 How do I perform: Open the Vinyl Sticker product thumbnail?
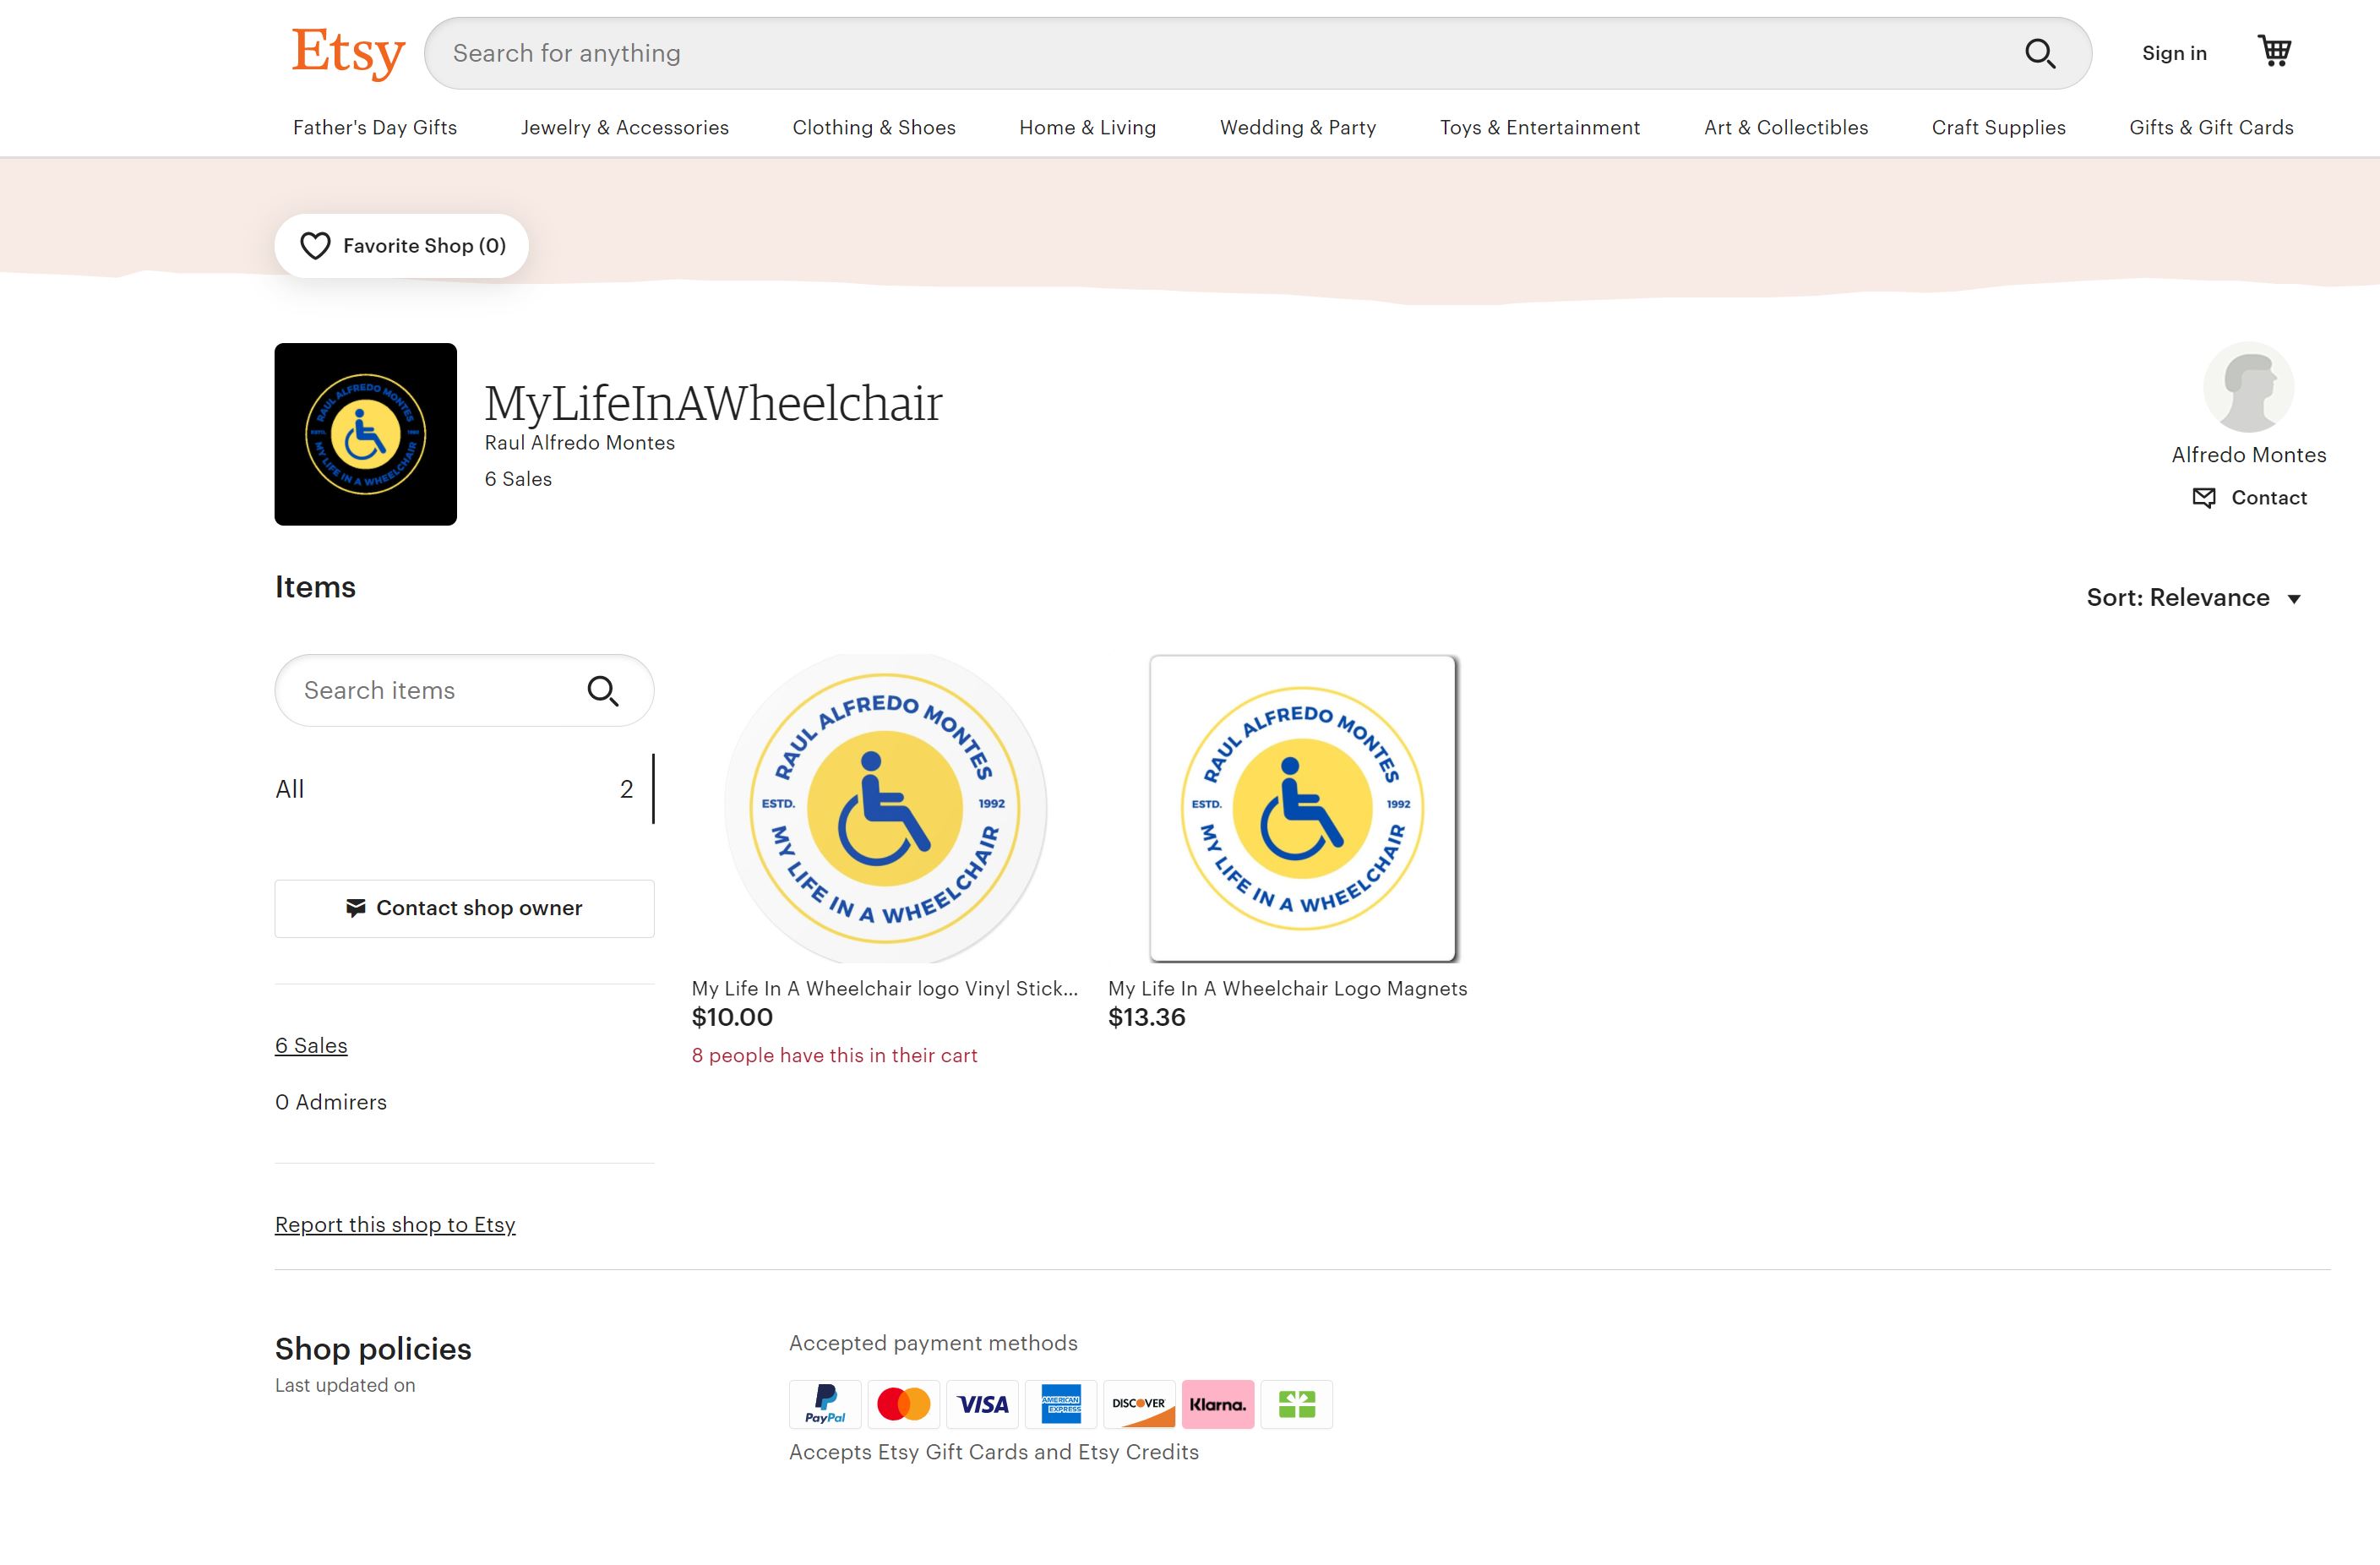pyautogui.click(x=885, y=807)
